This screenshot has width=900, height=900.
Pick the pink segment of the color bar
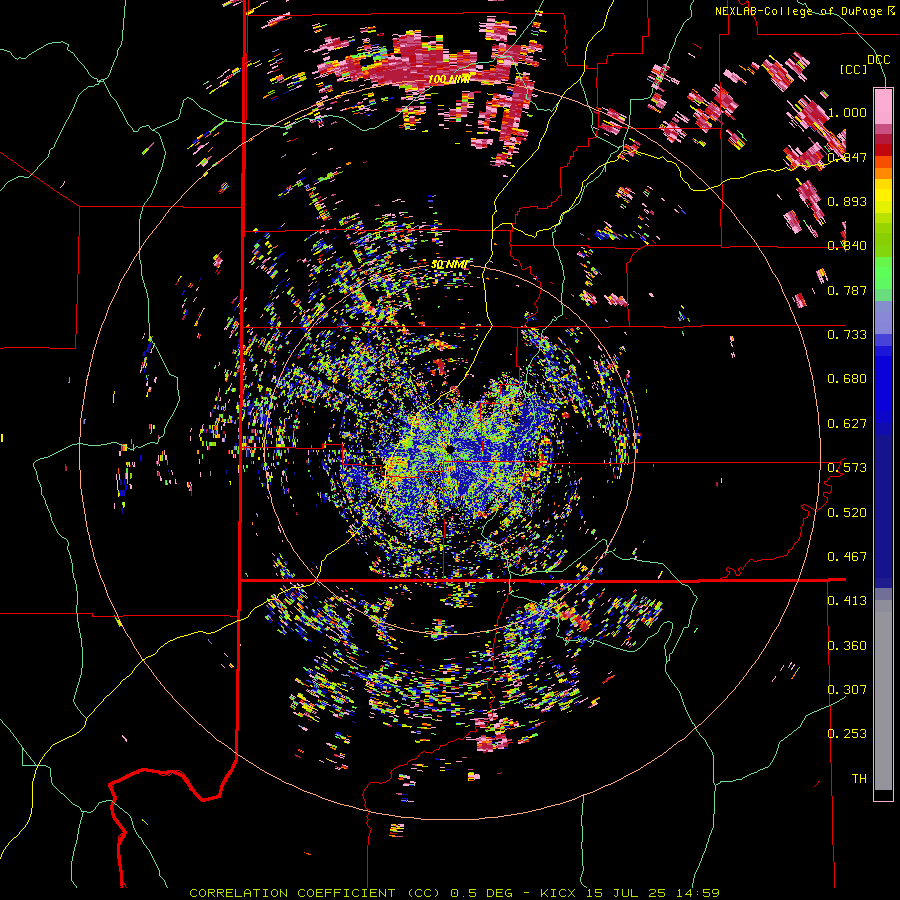click(883, 107)
